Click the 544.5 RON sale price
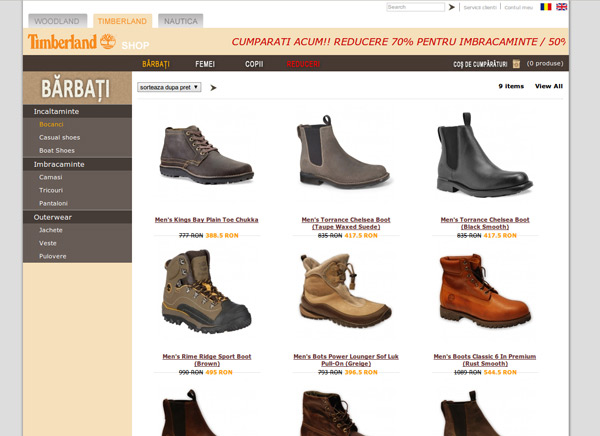 pos(500,372)
